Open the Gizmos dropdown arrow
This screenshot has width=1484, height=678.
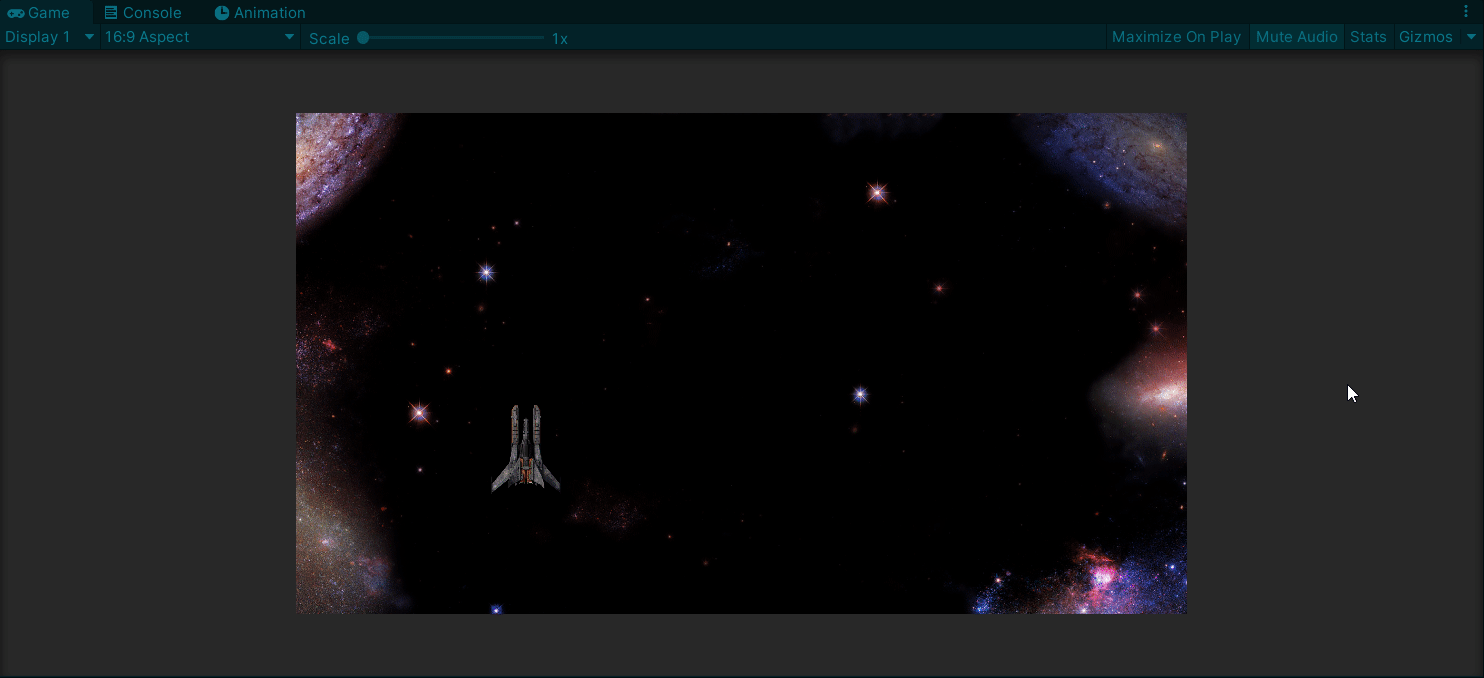(1471, 37)
